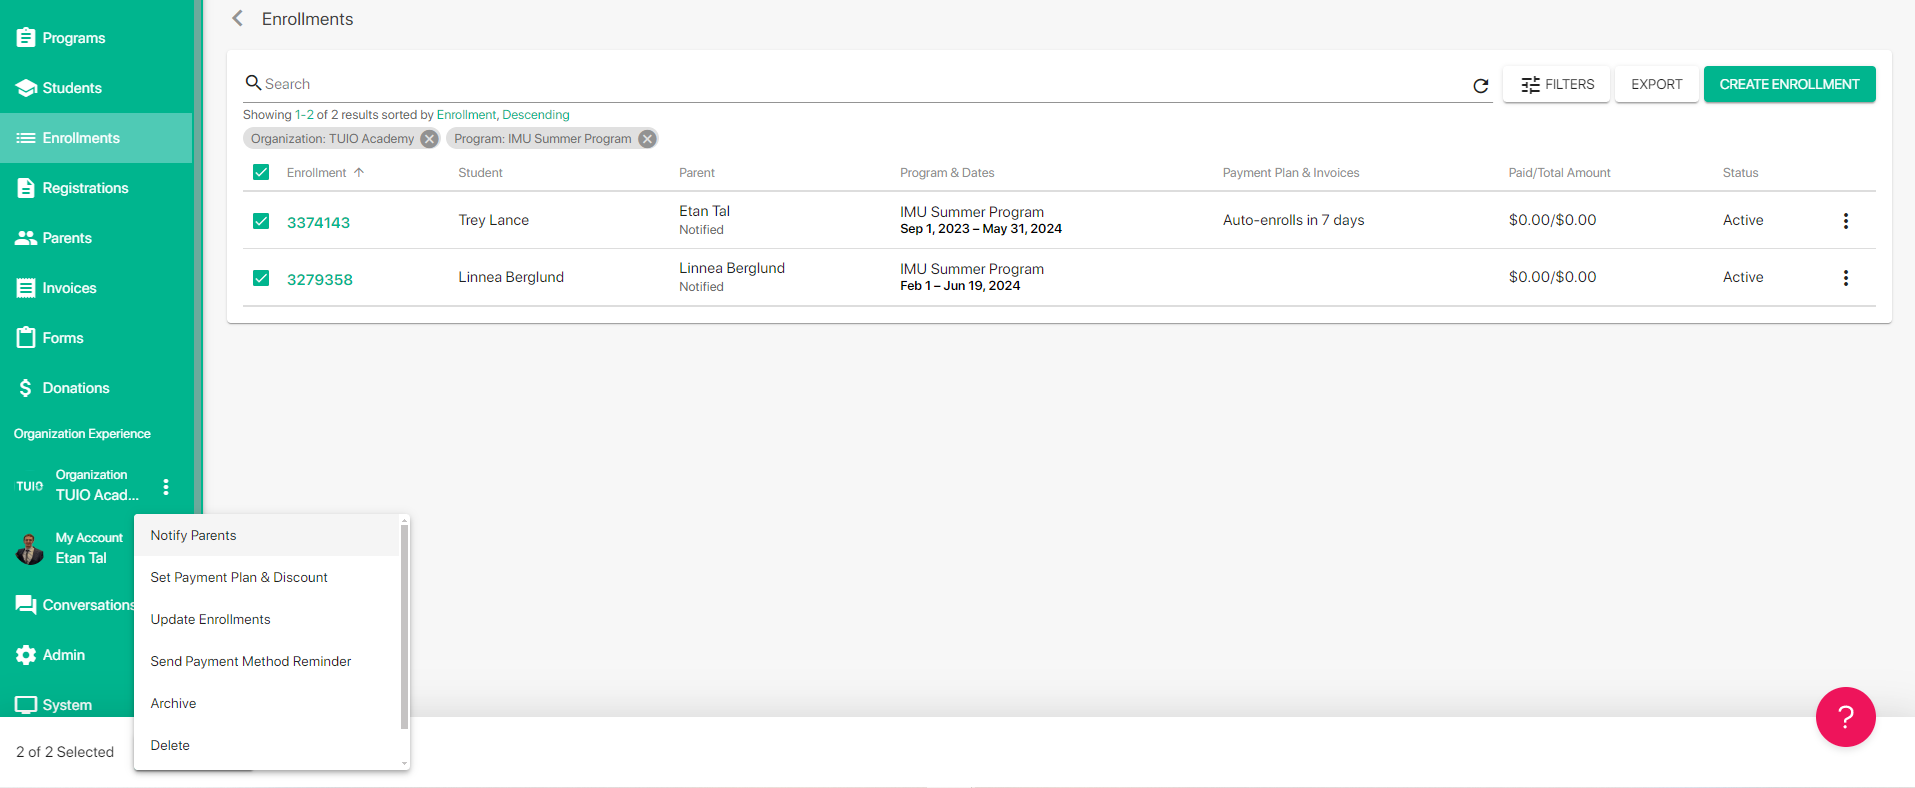This screenshot has height=788, width=1915.
Task: Choose Delete from bulk actions menu
Action: [x=267, y=746]
